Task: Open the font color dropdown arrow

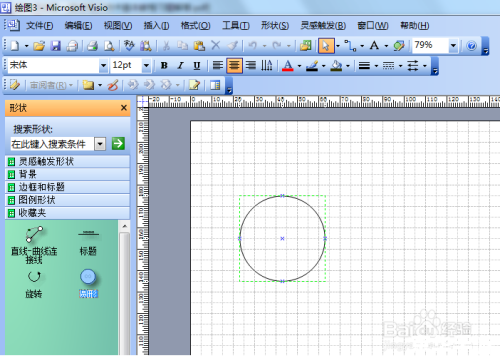Action: [x=299, y=66]
